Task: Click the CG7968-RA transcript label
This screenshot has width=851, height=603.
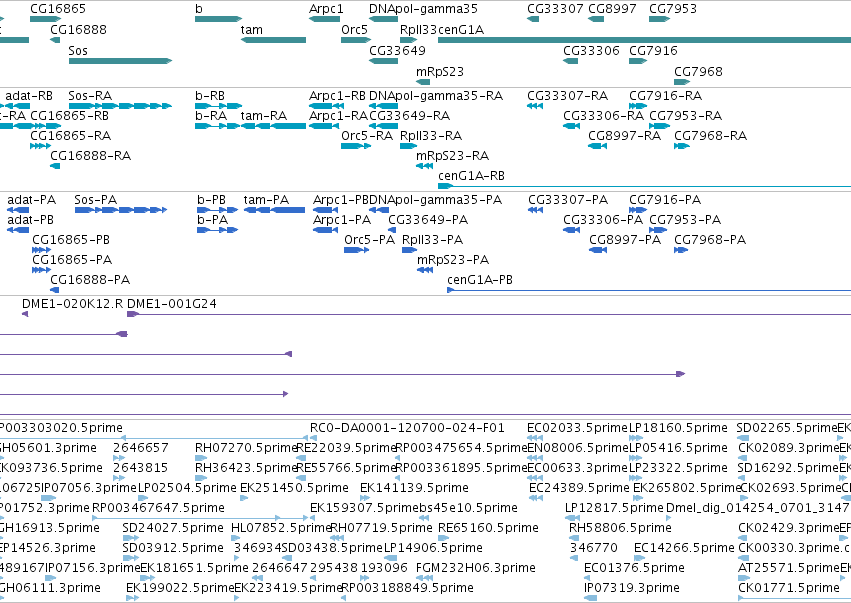Action: pos(710,136)
